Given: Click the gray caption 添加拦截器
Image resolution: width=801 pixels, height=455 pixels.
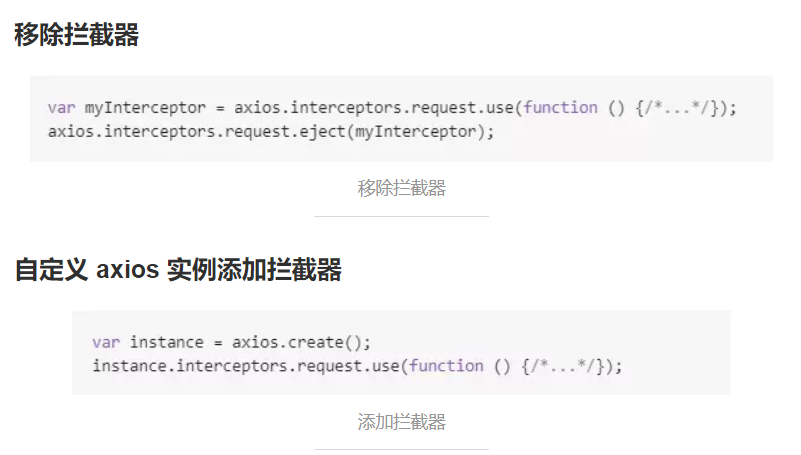Looking at the screenshot, I should tap(401, 421).
